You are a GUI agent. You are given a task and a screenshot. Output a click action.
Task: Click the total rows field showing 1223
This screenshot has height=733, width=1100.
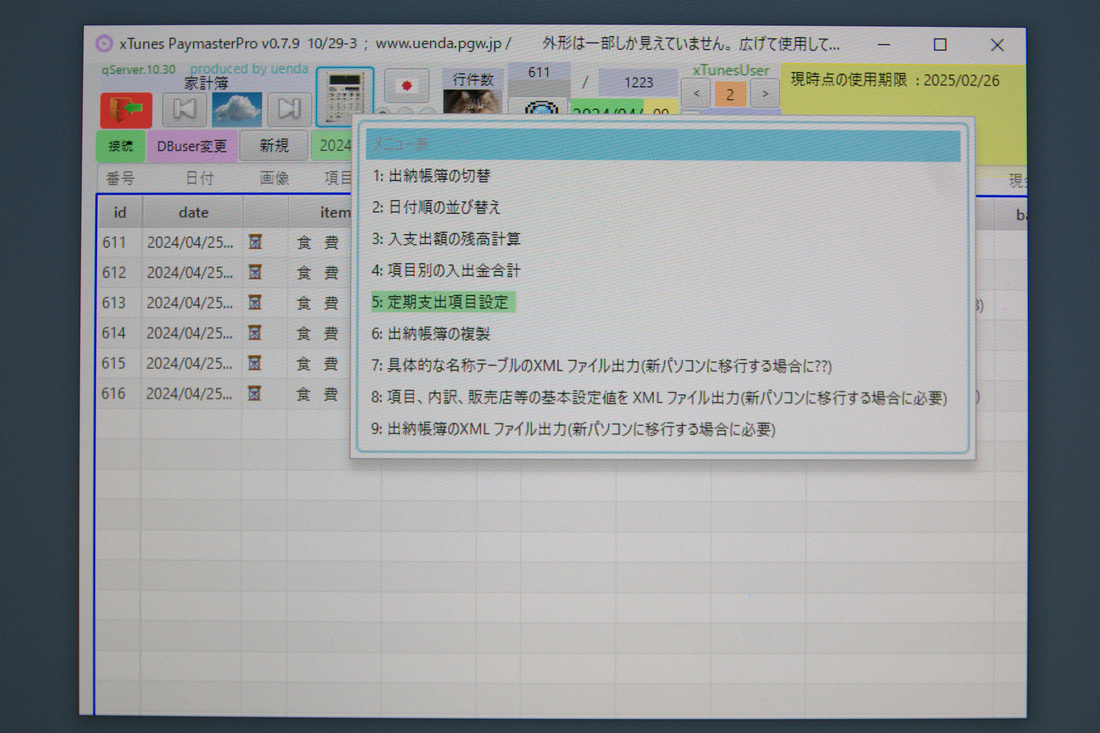click(638, 83)
